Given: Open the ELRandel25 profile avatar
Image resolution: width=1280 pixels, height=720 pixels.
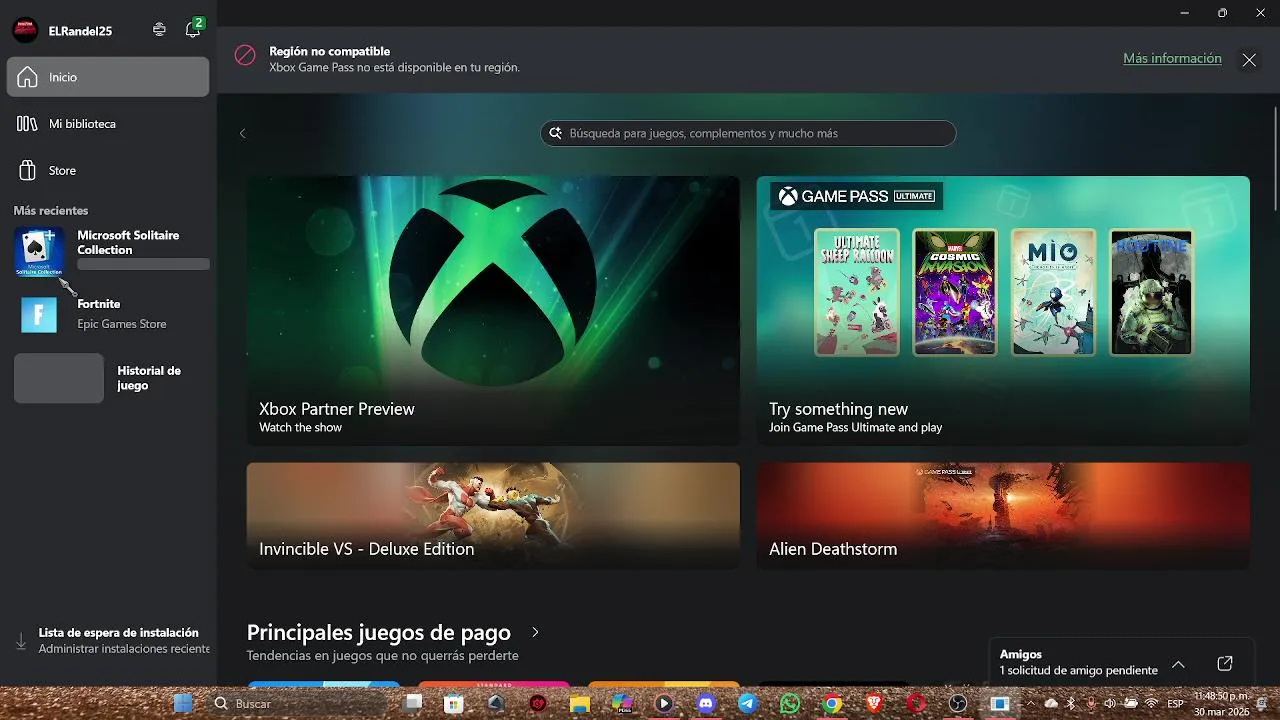Looking at the screenshot, I should pyautogui.click(x=25, y=30).
